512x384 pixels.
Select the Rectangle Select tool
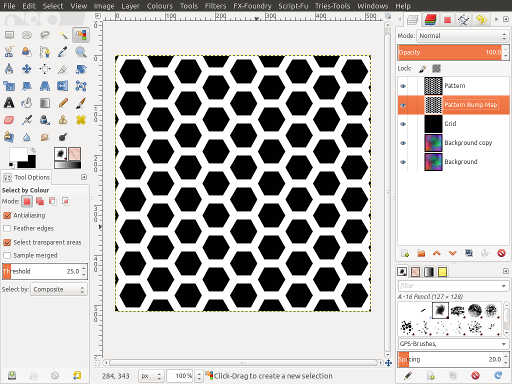click(9, 35)
